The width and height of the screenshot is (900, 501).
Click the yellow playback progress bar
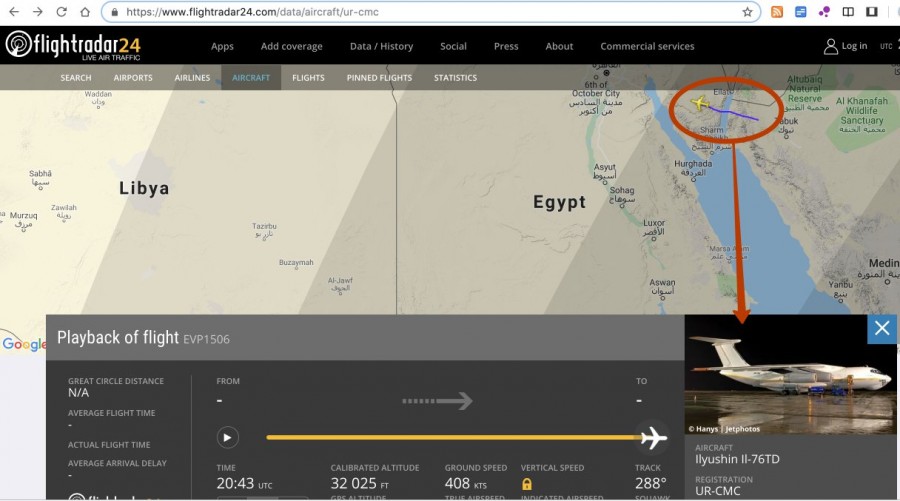[x=453, y=438]
